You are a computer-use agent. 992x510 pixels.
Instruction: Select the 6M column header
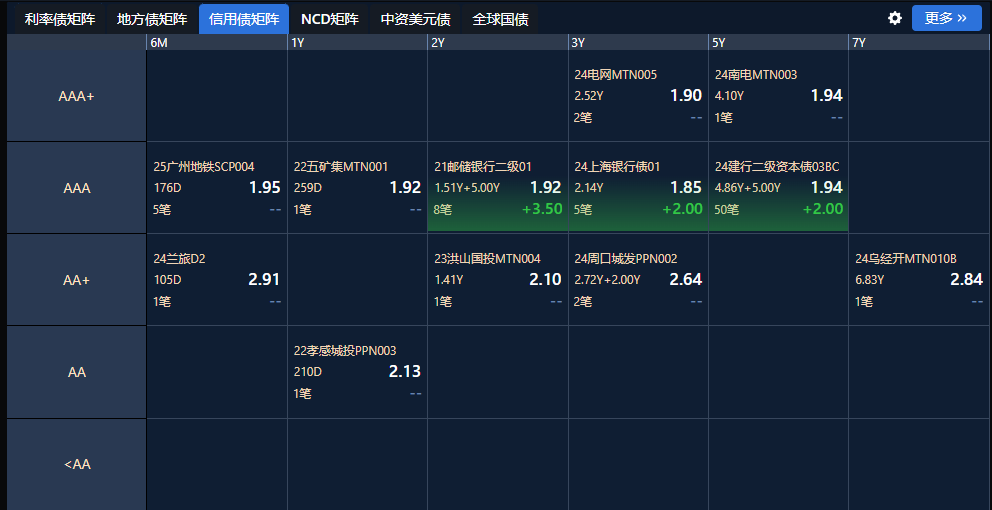217,42
